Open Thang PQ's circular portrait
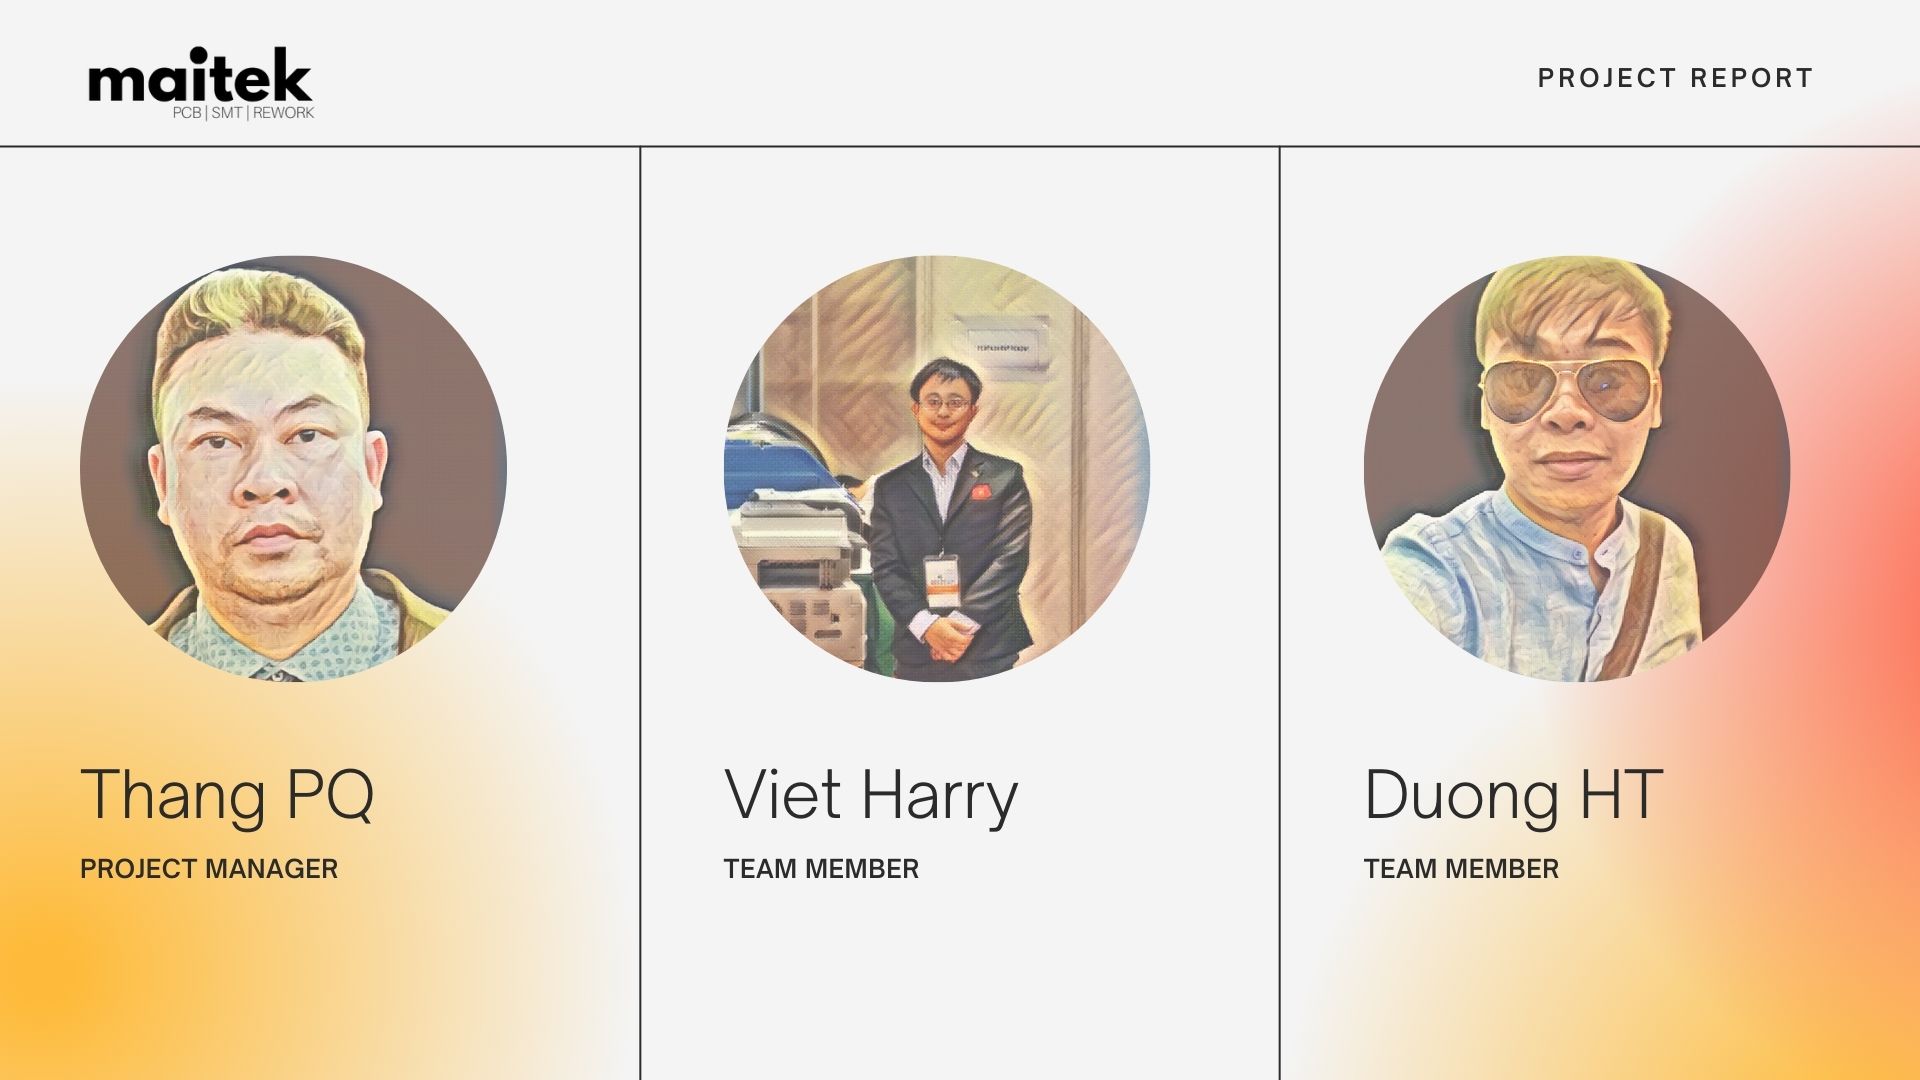This screenshot has height=1080, width=1920. (x=293, y=469)
